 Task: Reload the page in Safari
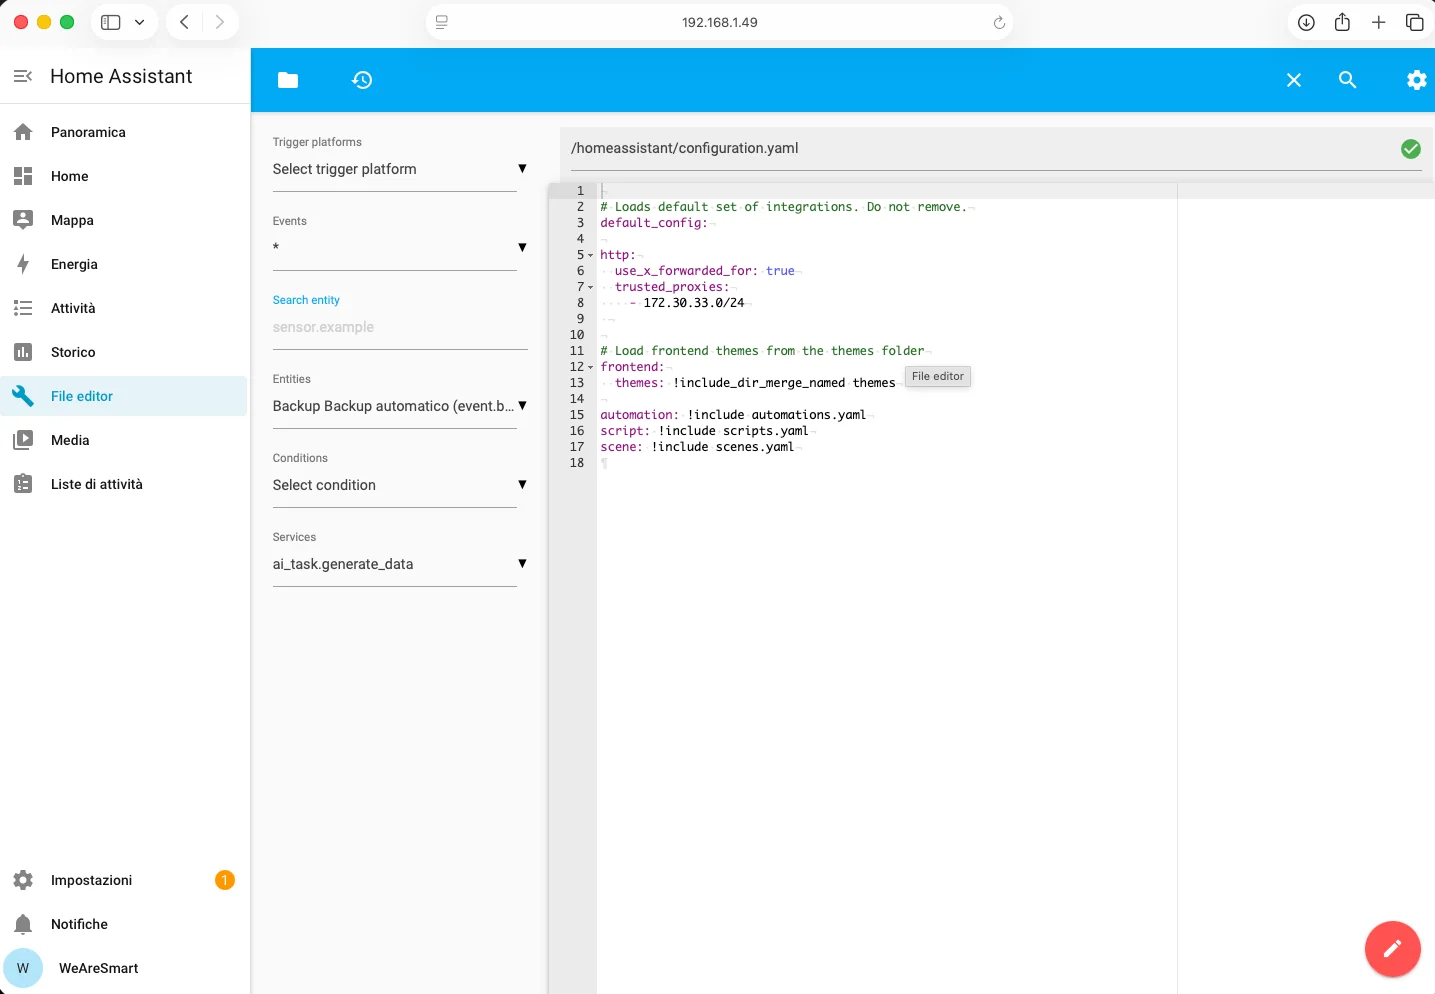(999, 23)
